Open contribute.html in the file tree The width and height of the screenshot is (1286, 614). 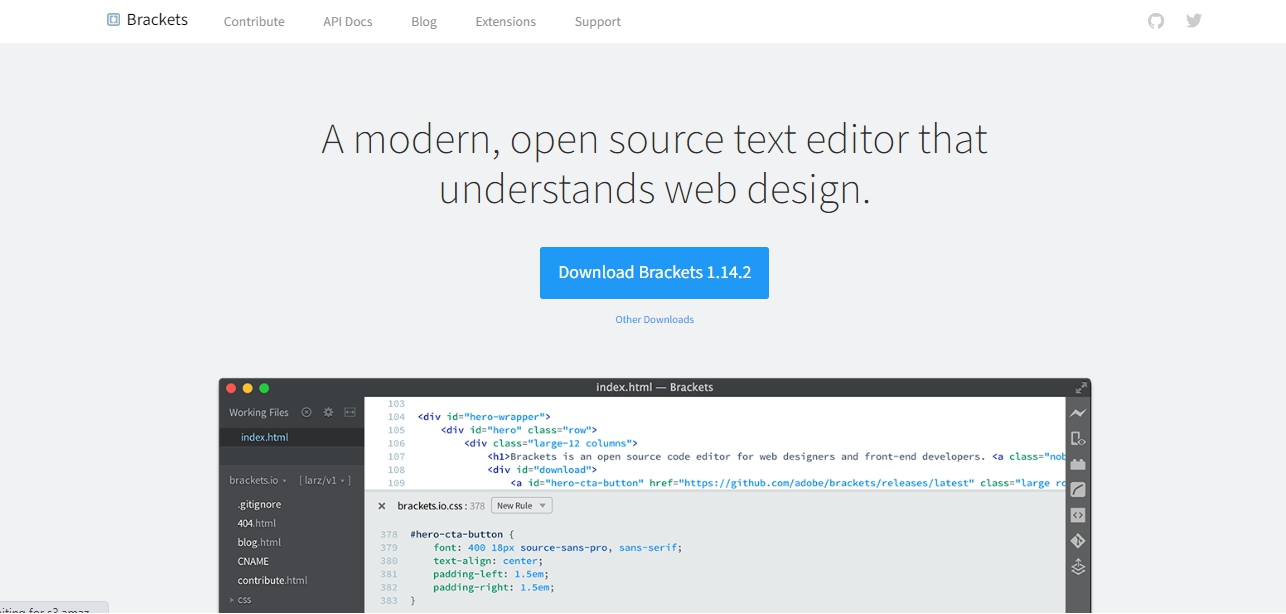point(272,580)
